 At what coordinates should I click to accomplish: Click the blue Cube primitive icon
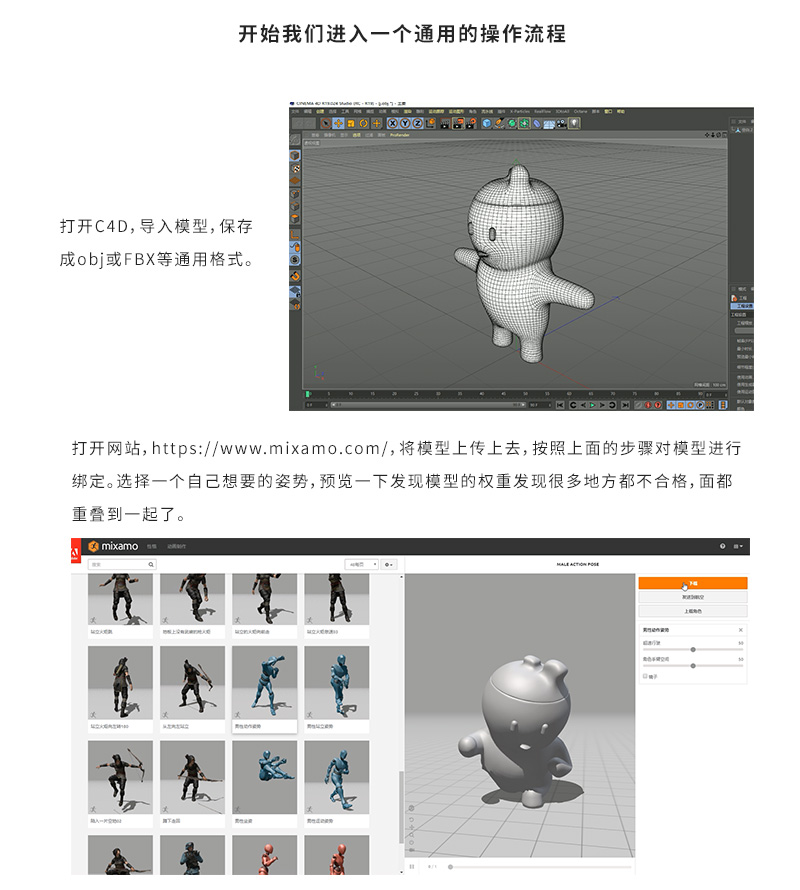pyautogui.click(x=487, y=123)
